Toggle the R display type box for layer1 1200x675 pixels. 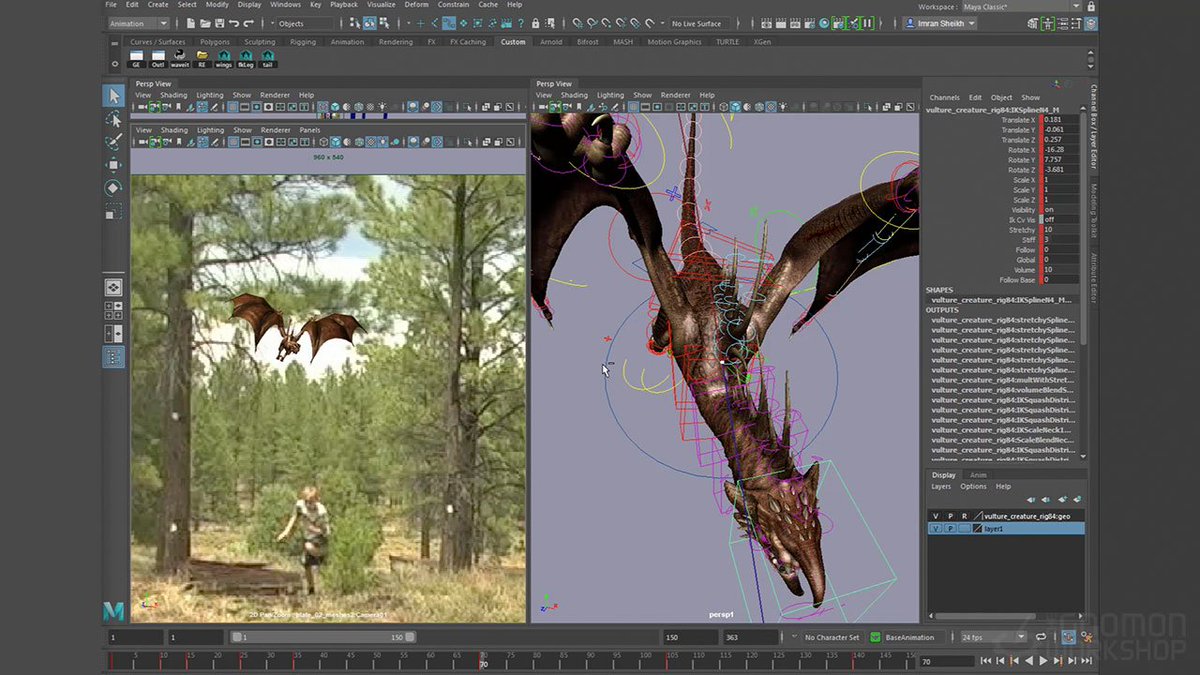tap(964, 528)
